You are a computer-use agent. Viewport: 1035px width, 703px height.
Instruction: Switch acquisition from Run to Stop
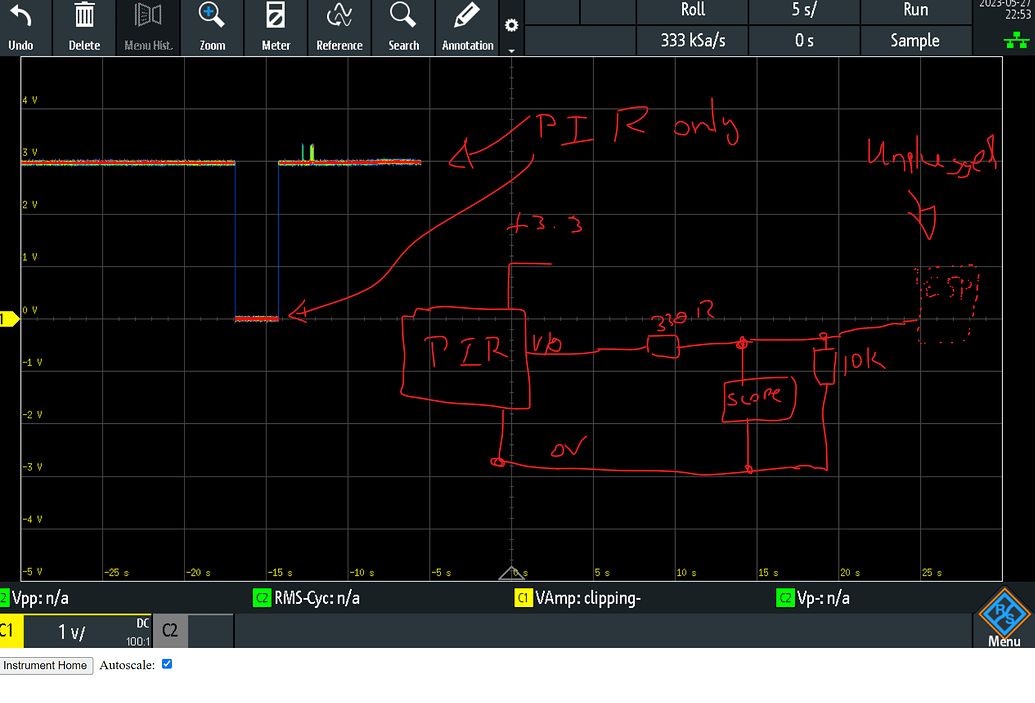pyautogui.click(x=916, y=11)
